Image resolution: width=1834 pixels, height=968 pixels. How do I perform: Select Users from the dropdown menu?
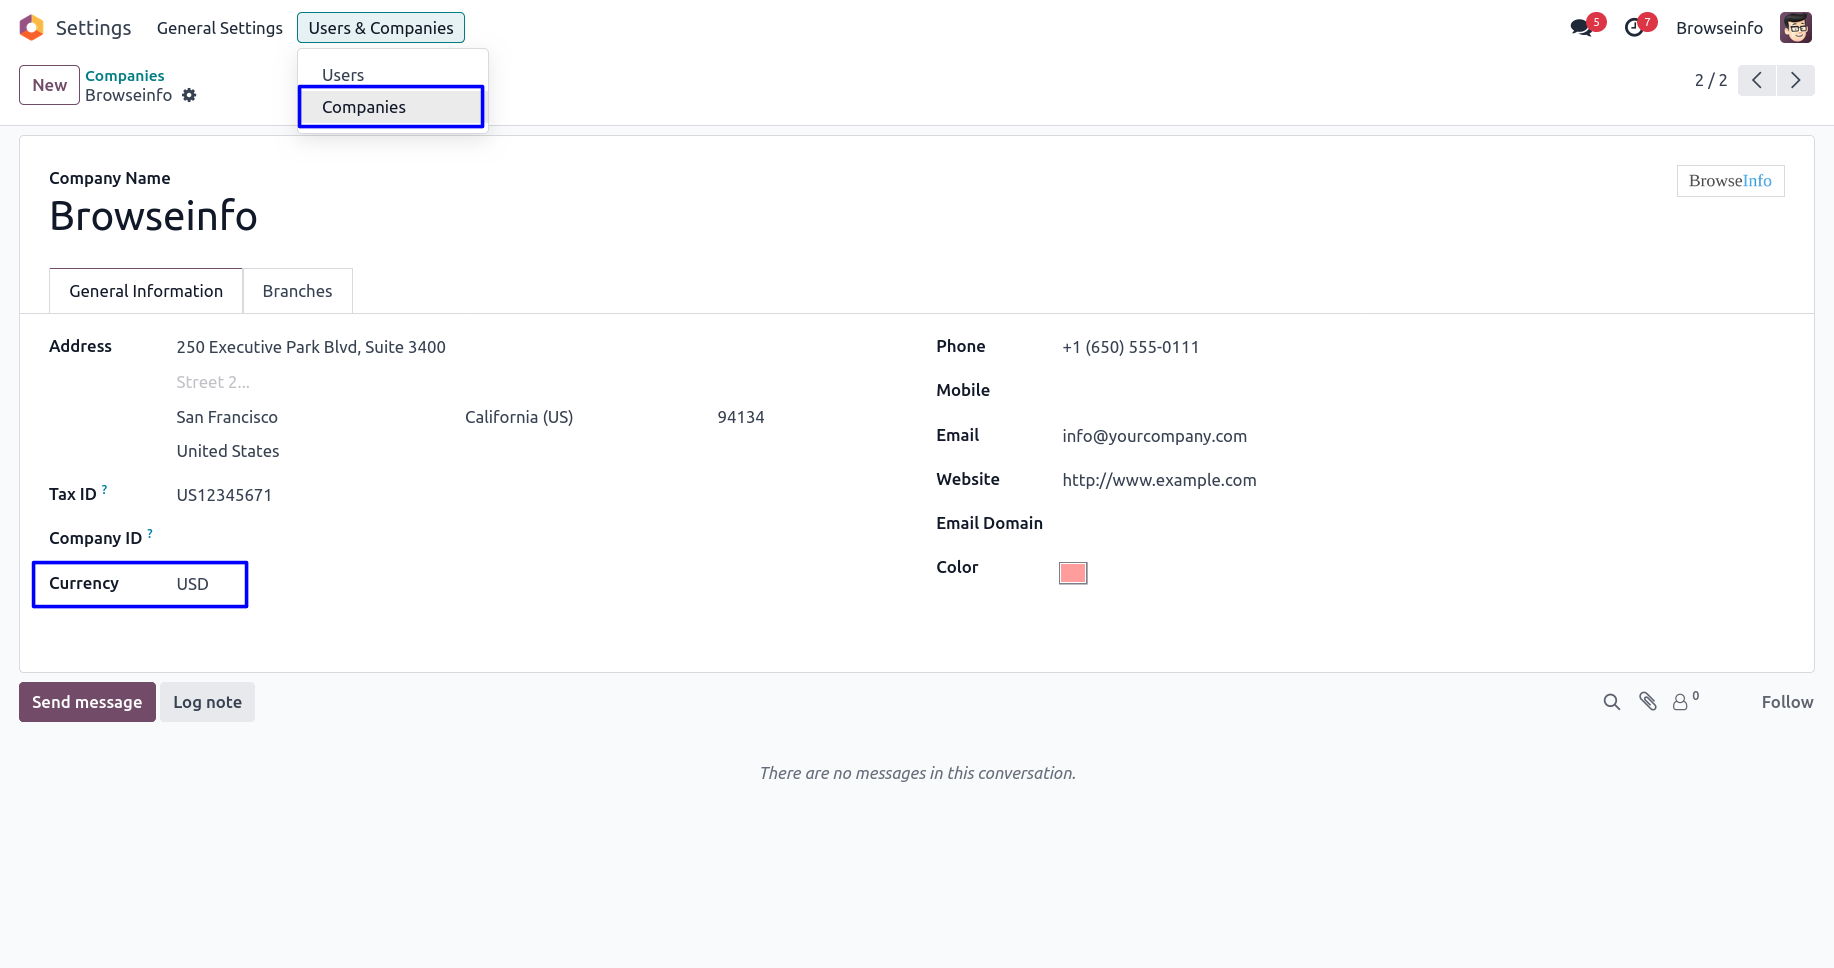[x=343, y=75]
